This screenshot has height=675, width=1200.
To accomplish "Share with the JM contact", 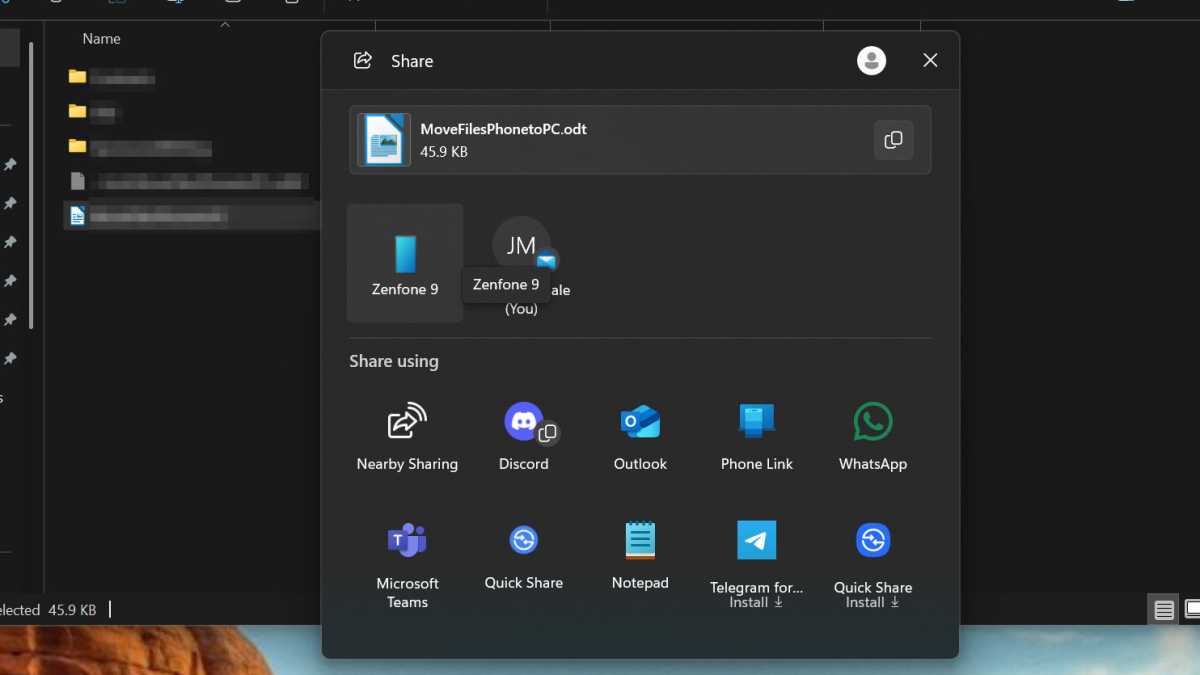I will pos(521,245).
